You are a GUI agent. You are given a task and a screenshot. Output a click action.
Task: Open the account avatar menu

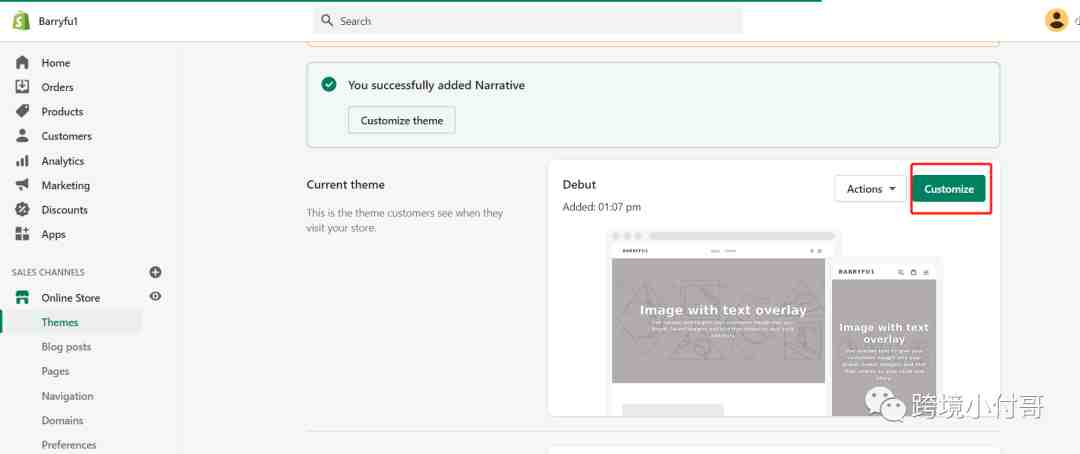click(1056, 20)
